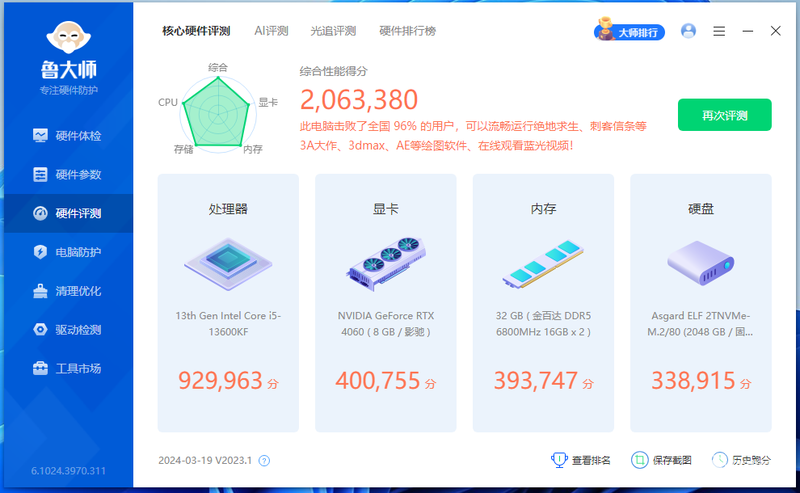Click the broom icon beside 清理优化
The width and height of the screenshot is (800, 493).
pos(40,291)
